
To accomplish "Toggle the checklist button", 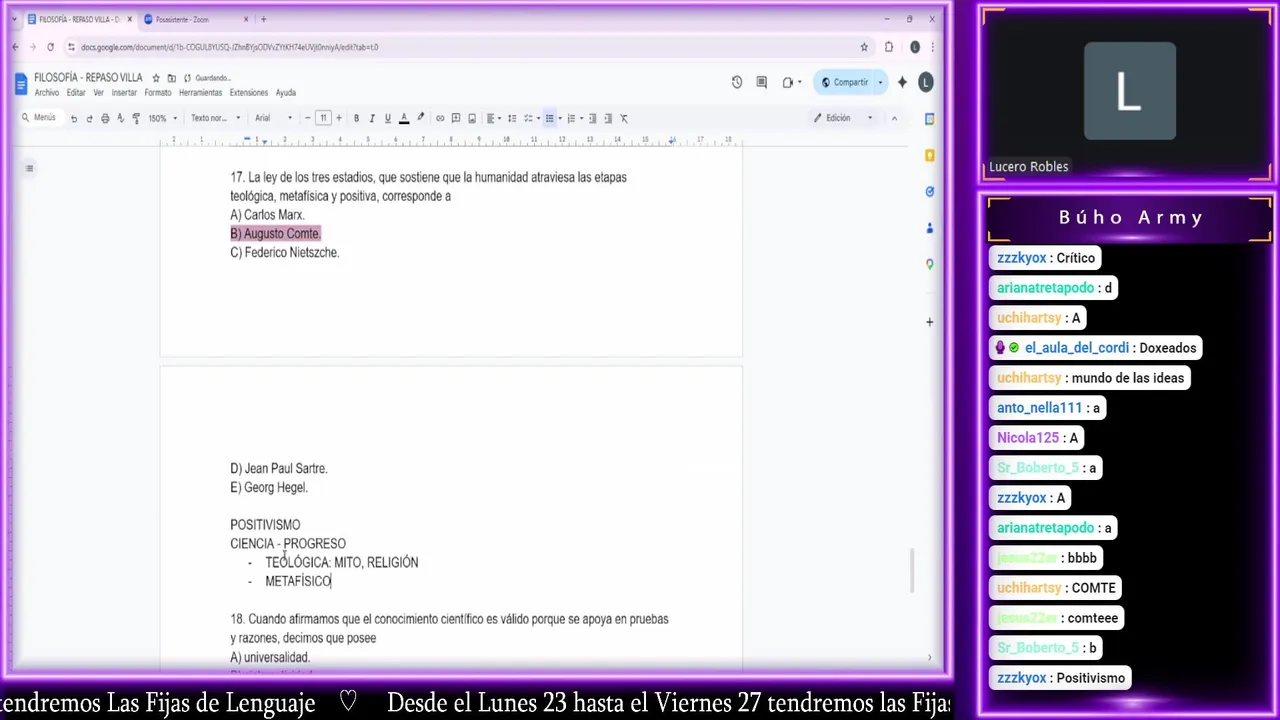I will point(528,118).
